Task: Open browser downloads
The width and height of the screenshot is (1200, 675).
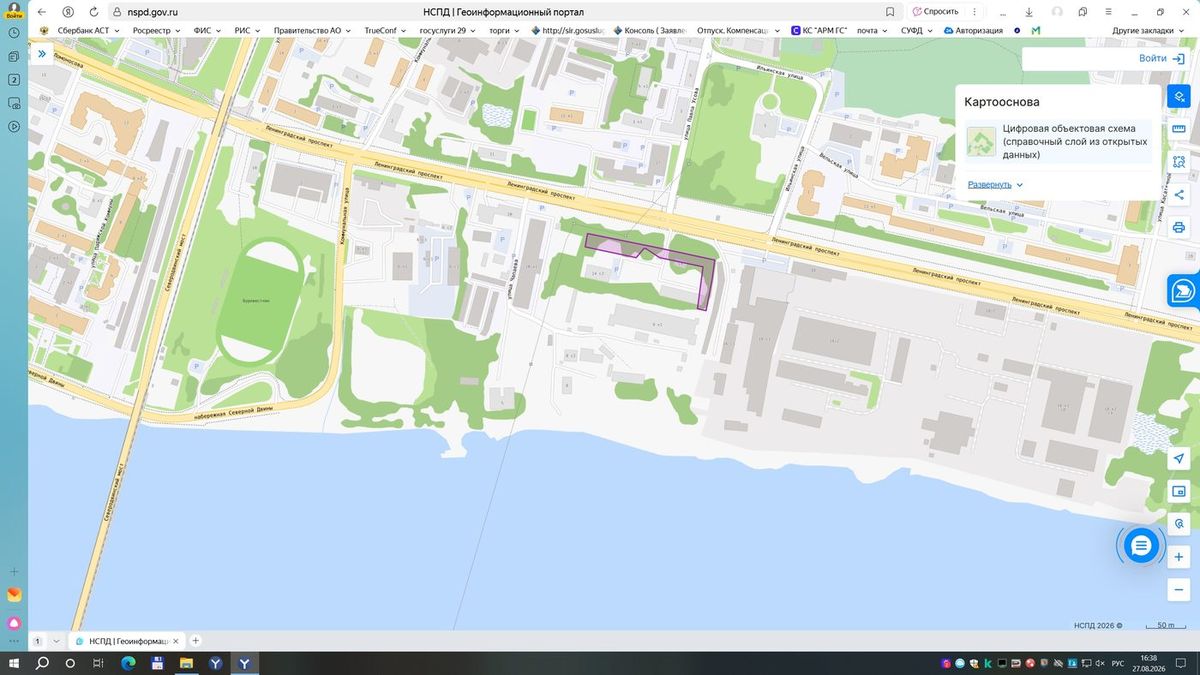Action: [x=1029, y=12]
